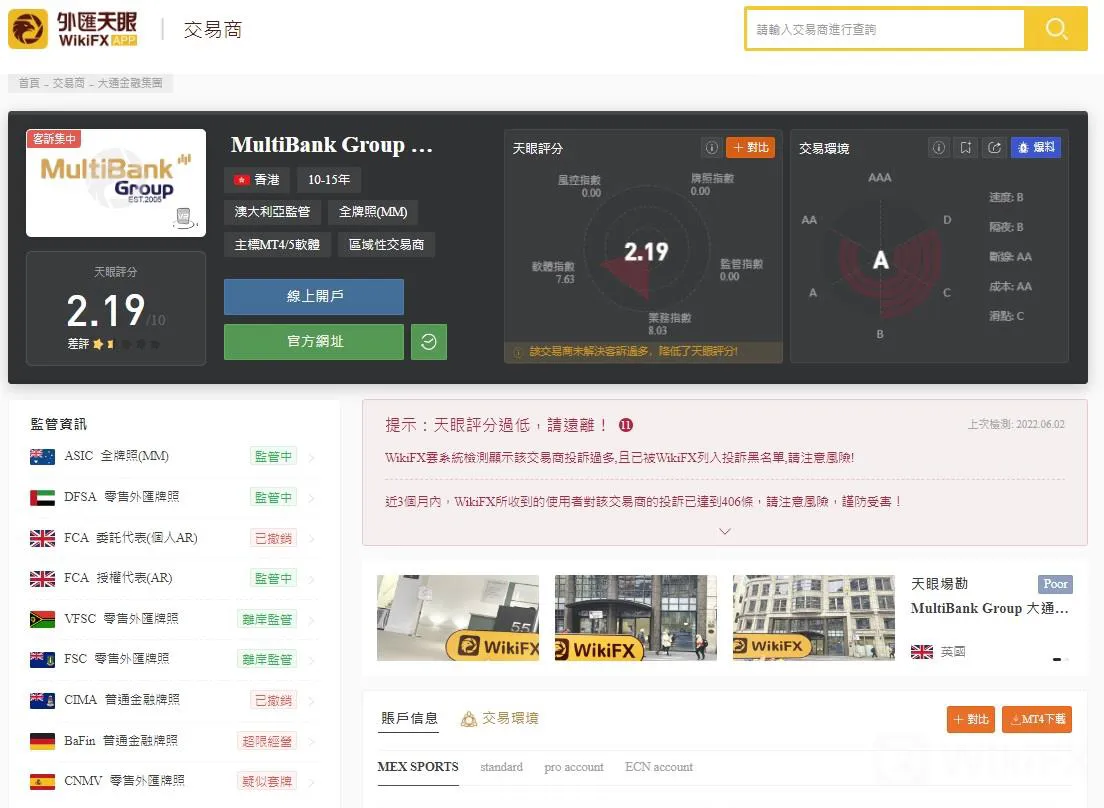The height and width of the screenshot is (808, 1104).
Task: Open the info icon in 天眼評分 panel
Action: click(x=711, y=147)
